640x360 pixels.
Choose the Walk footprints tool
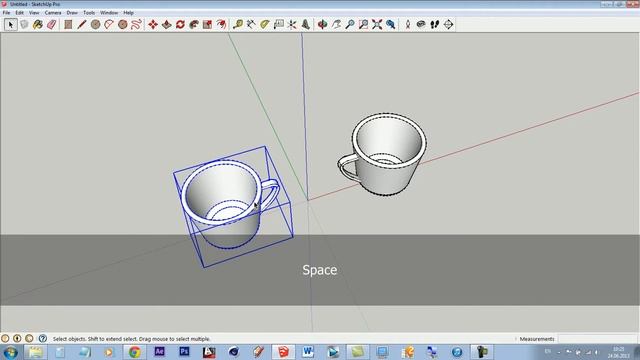tap(435, 24)
